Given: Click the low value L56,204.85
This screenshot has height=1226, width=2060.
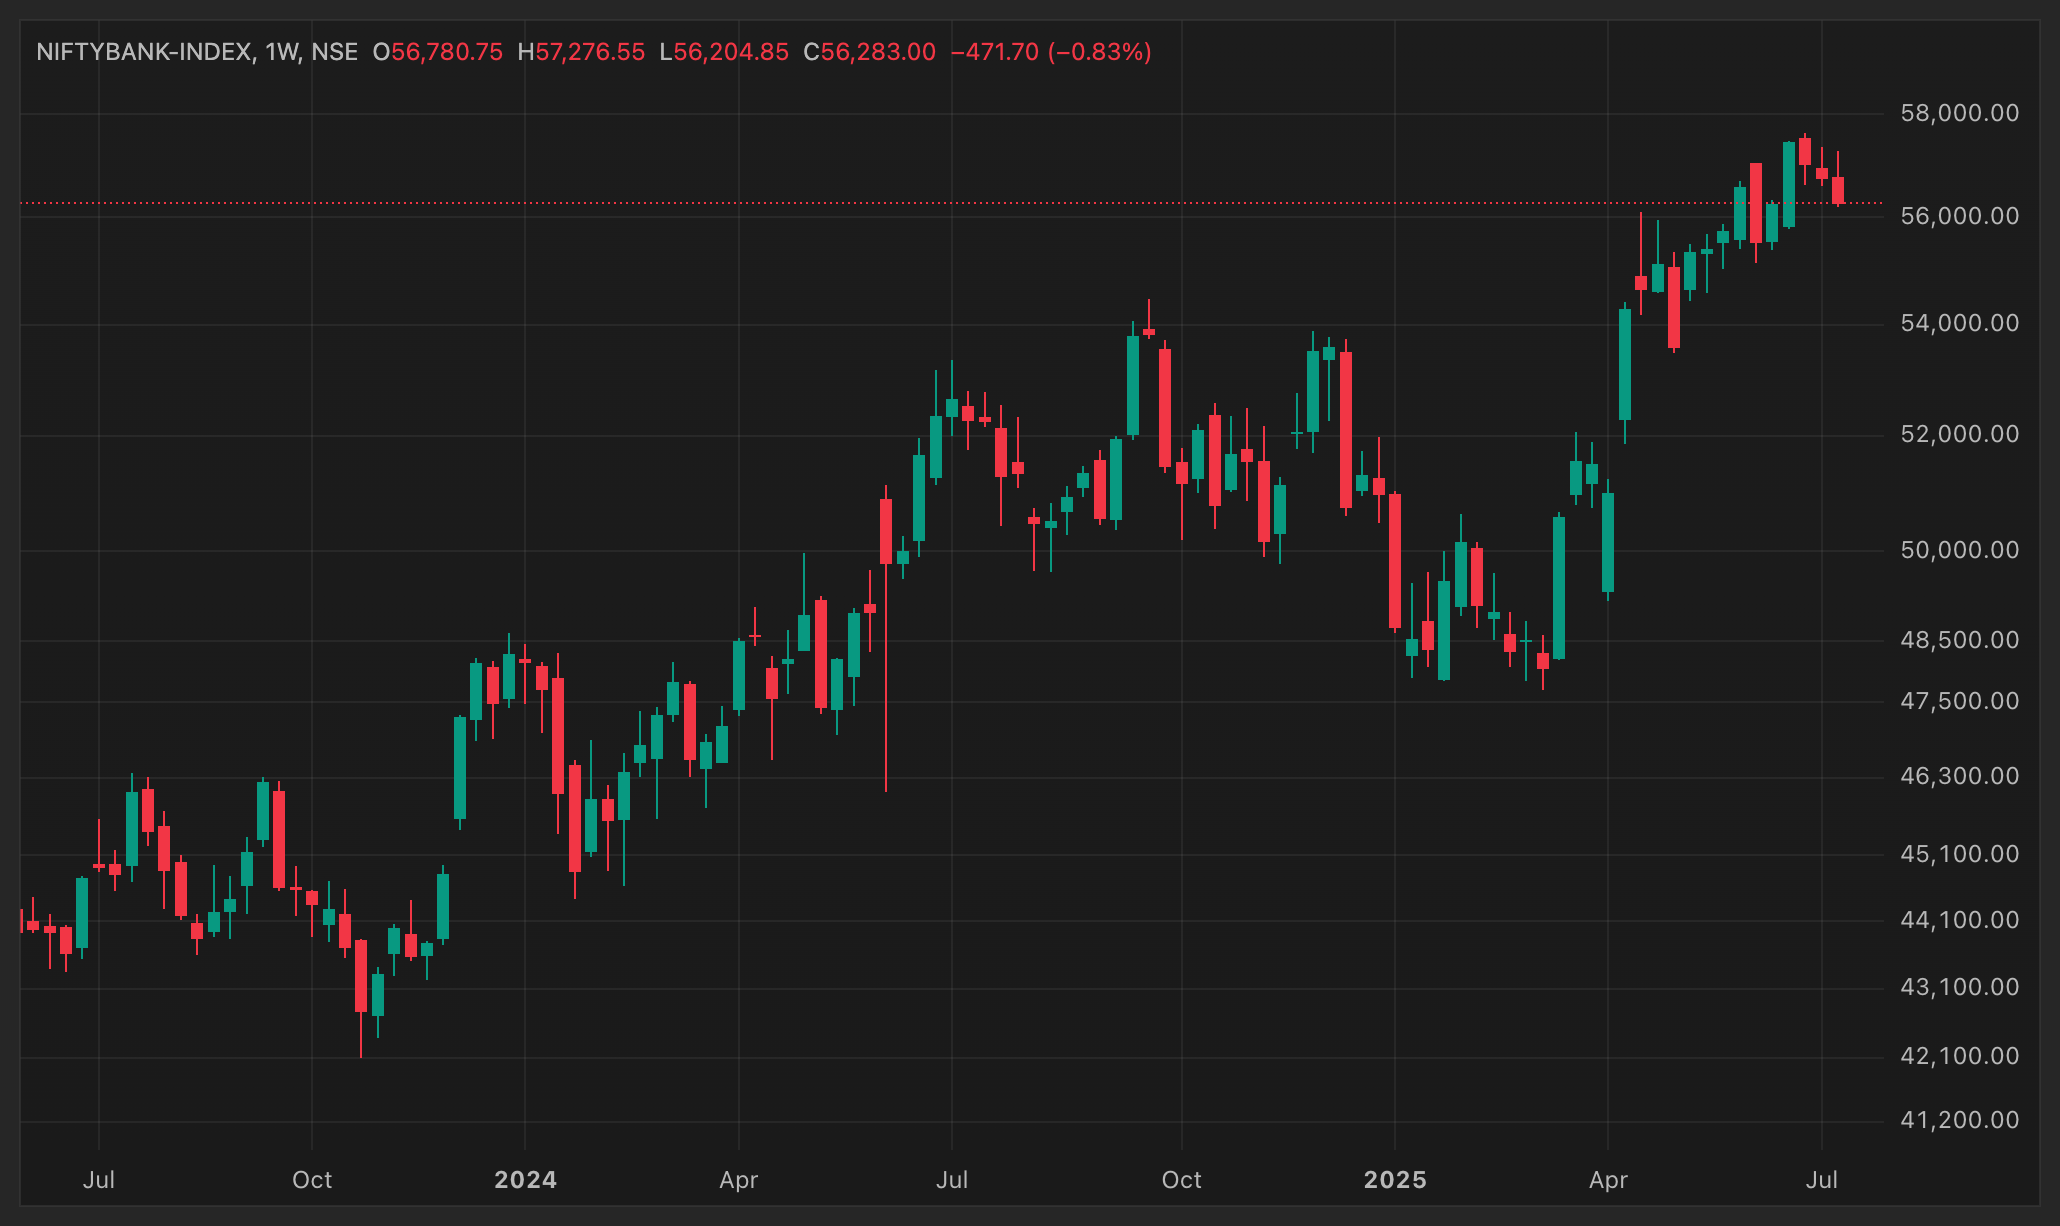Looking at the screenshot, I should (x=724, y=52).
